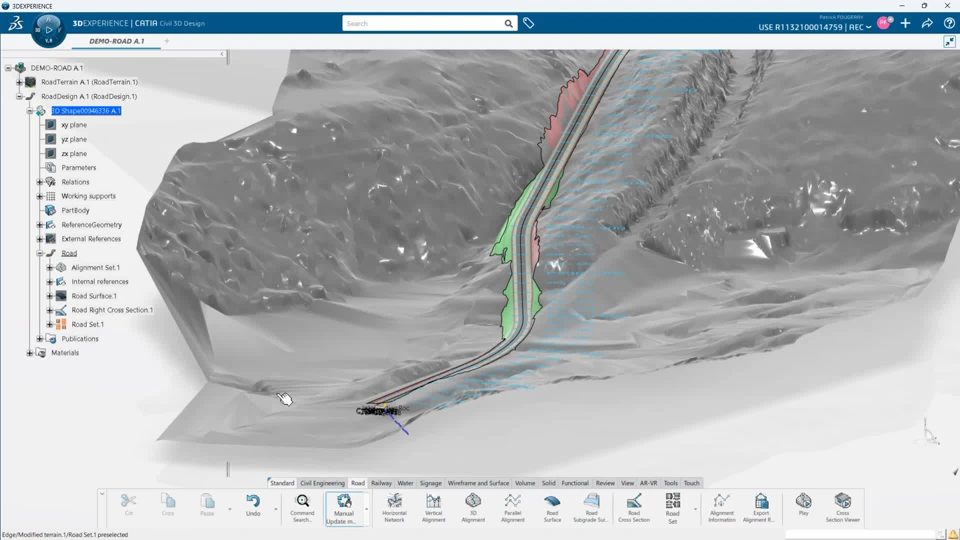Viewport: 960px width, 540px height.
Task: Open the Paste options dropdown arrow
Action: (230, 509)
